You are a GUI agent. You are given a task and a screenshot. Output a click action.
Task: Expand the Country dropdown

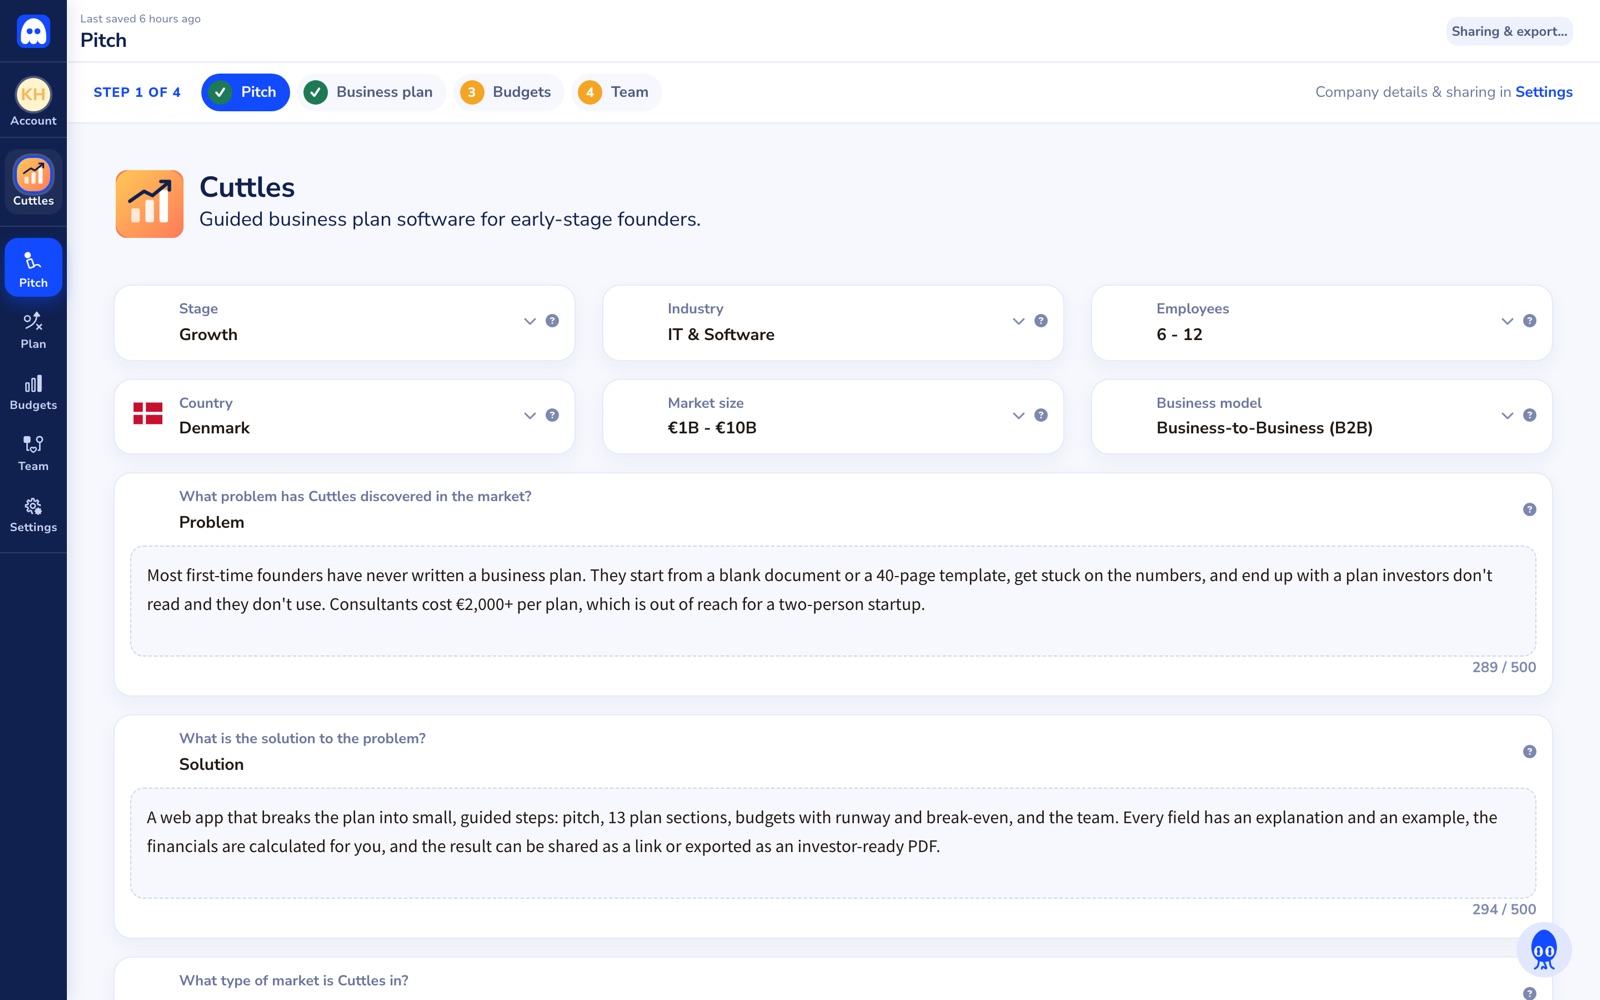[x=530, y=415]
